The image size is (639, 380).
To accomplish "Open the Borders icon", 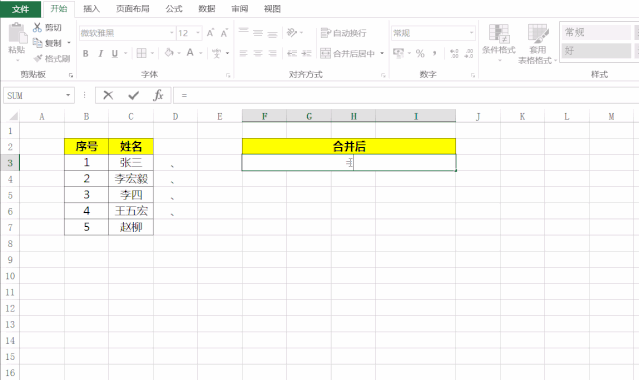I will (141, 53).
